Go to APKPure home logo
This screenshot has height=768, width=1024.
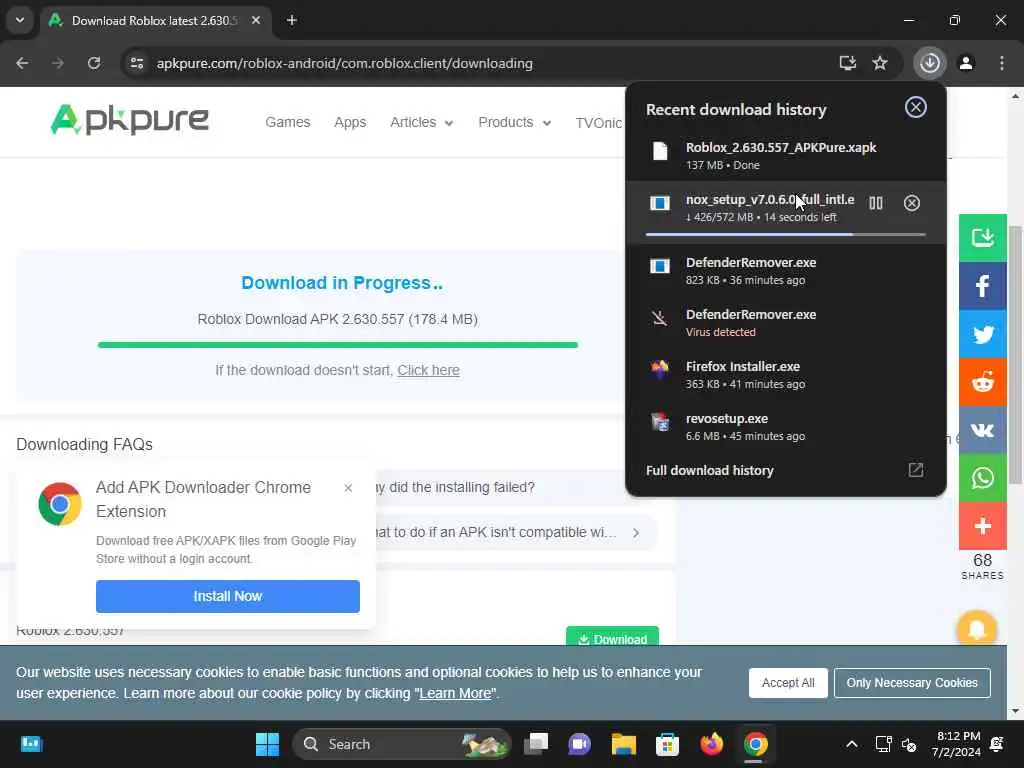point(129,120)
